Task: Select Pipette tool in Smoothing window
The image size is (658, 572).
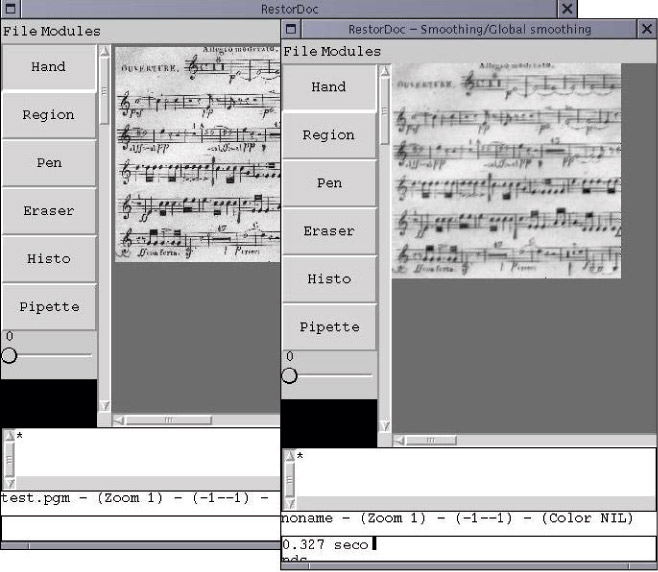Action: [329, 327]
